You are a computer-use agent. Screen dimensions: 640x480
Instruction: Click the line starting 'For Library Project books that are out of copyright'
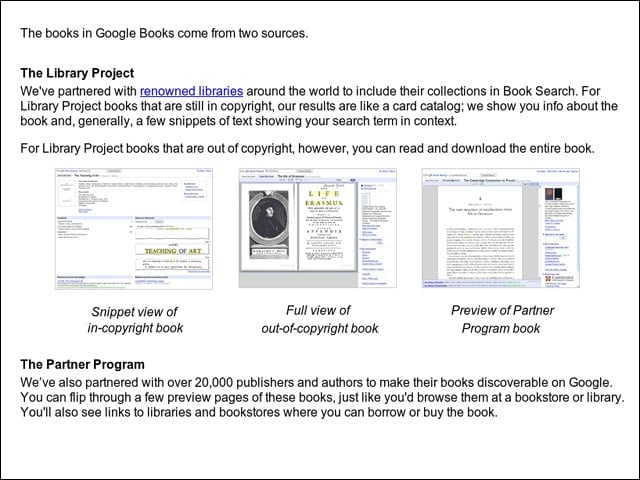[x=307, y=148]
